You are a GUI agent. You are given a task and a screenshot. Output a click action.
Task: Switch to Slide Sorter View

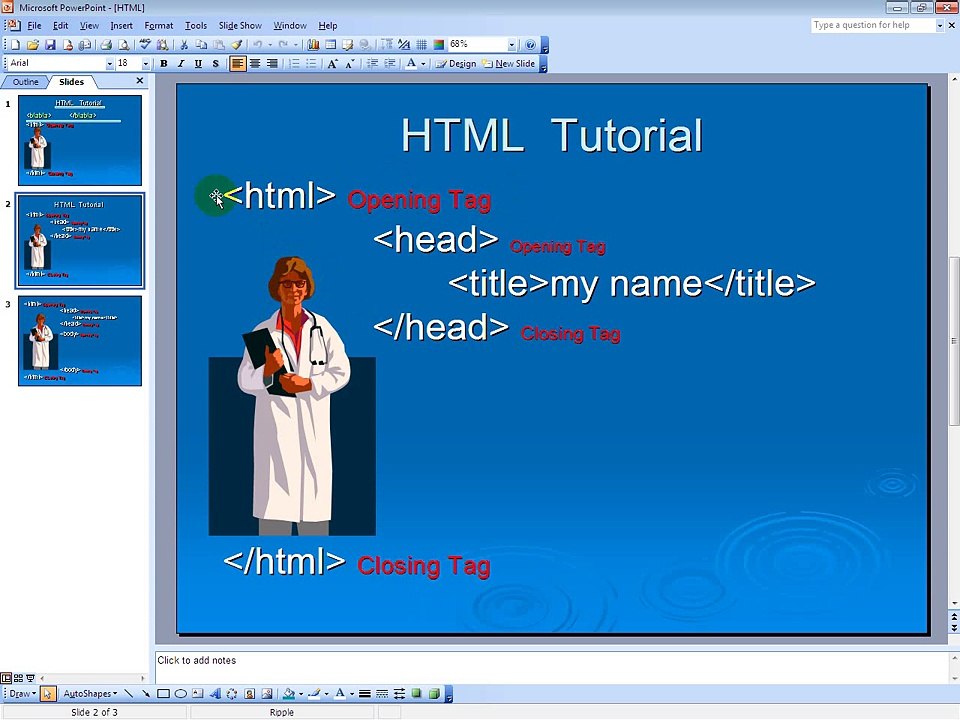18,678
